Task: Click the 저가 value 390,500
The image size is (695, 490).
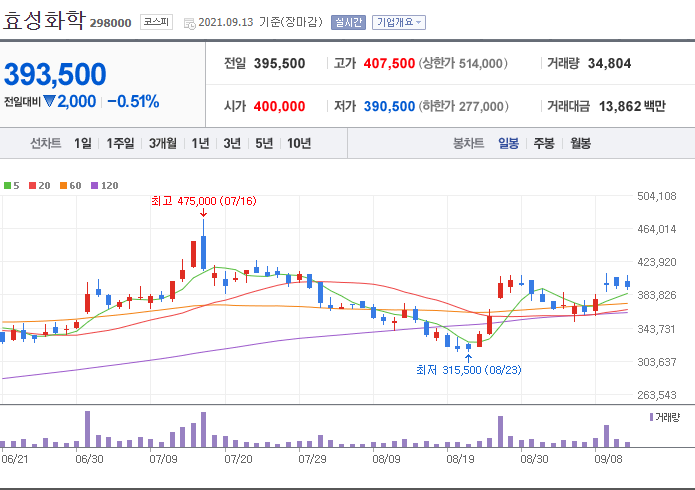Action: point(389,106)
